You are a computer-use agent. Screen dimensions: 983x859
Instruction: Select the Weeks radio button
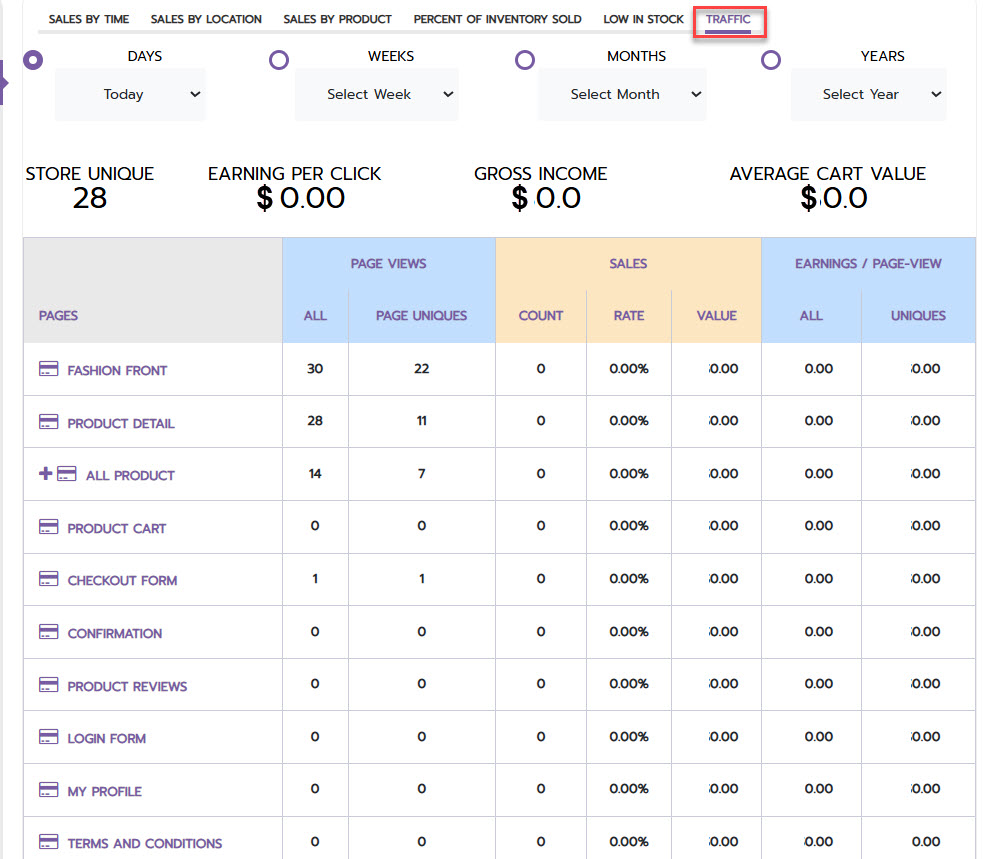point(279,60)
